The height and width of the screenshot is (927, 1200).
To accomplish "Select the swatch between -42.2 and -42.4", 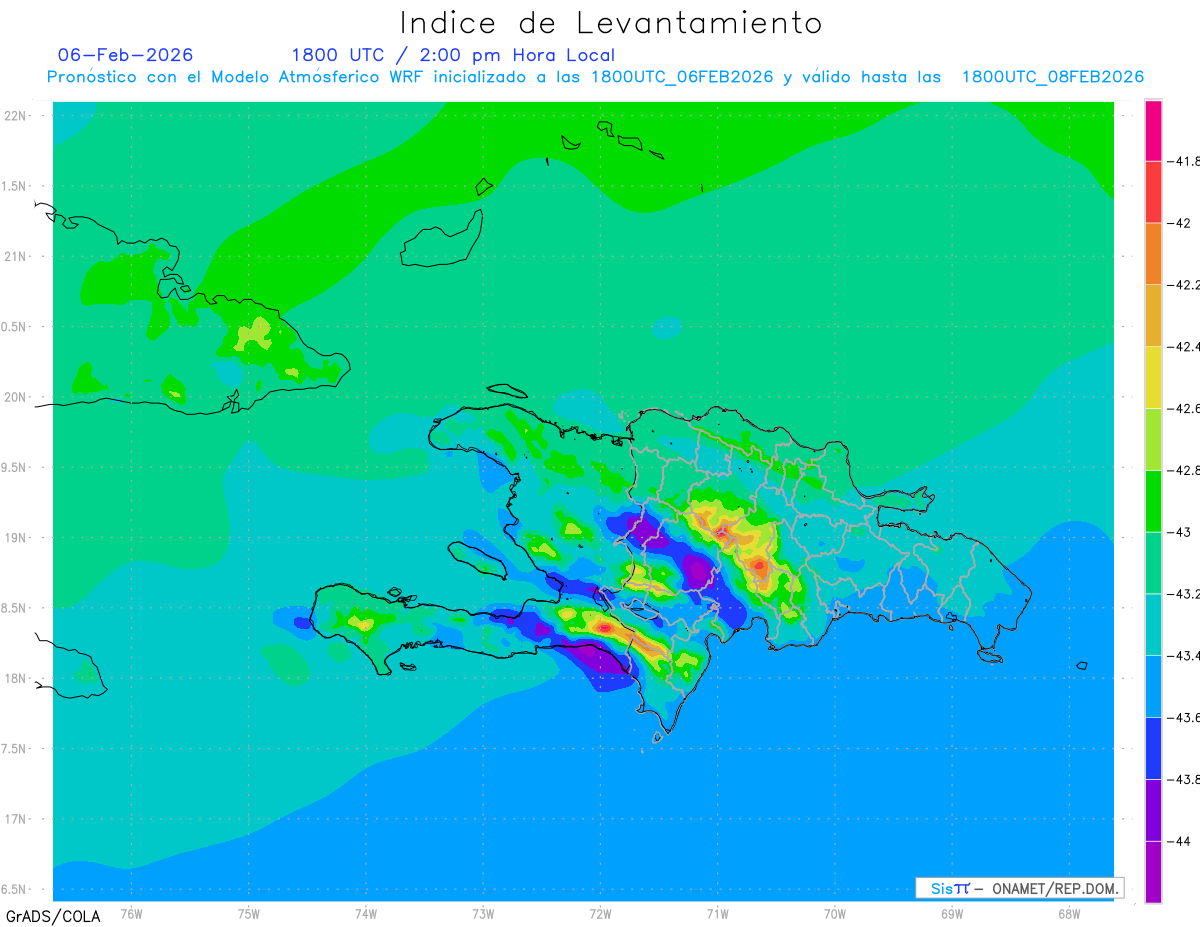I will pyautogui.click(x=1153, y=315).
